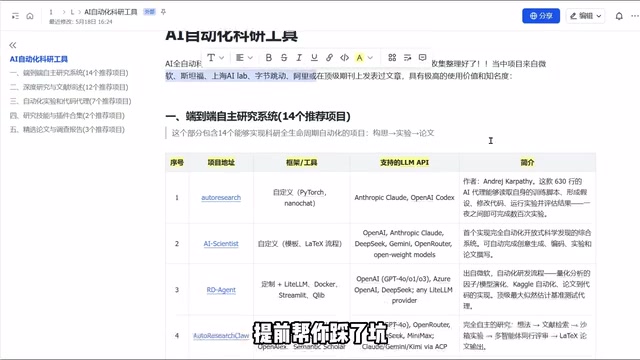Jump to 三、自动化实验和代码代理 outline item
Viewport: 640px width, 360px height.
coord(71,101)
